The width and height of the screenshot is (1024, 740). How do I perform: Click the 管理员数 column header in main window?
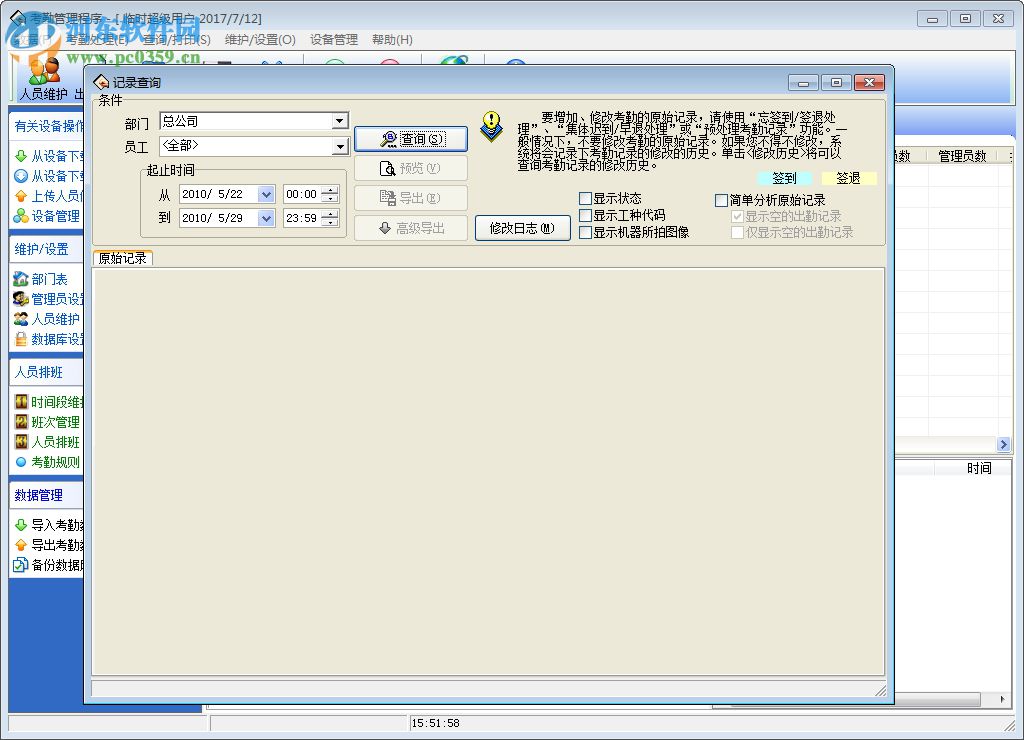pos(962,156)
